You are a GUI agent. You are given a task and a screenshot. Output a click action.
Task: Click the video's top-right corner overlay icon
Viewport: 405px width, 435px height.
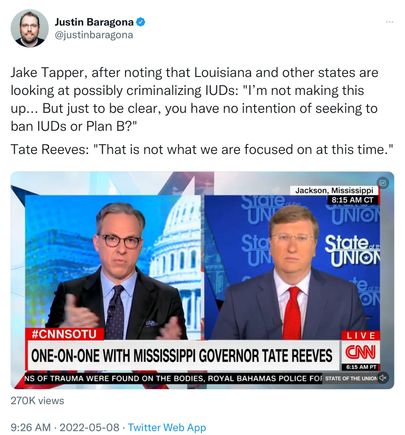click(383, 183)
